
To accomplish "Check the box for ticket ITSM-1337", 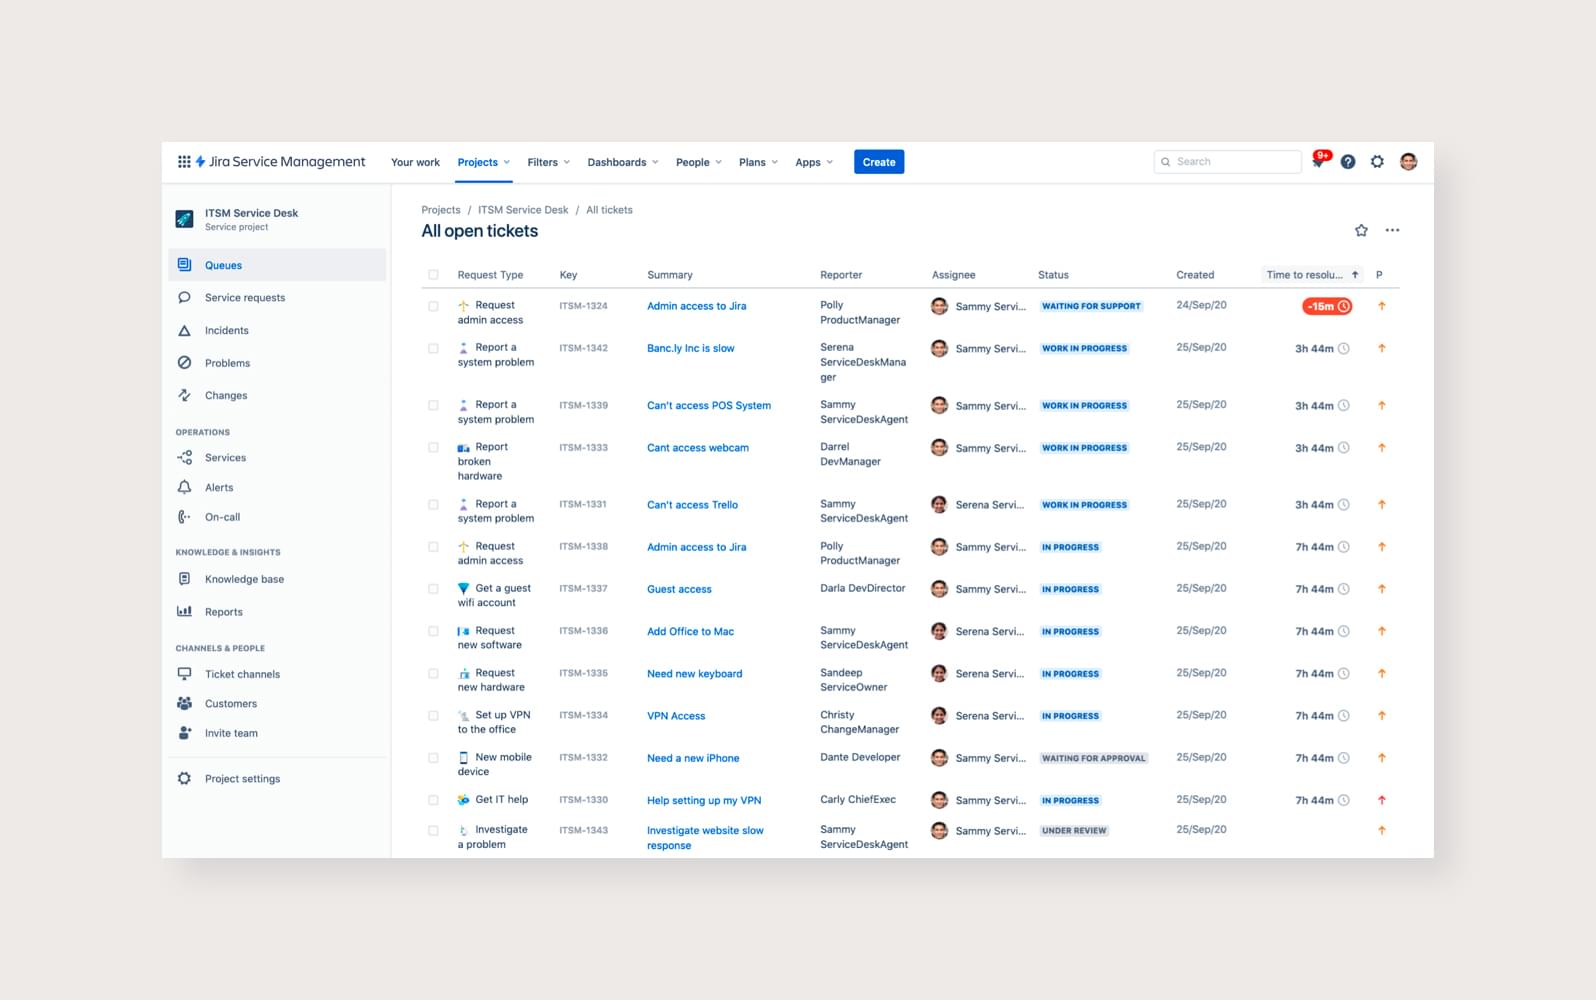I will [433, 589].
